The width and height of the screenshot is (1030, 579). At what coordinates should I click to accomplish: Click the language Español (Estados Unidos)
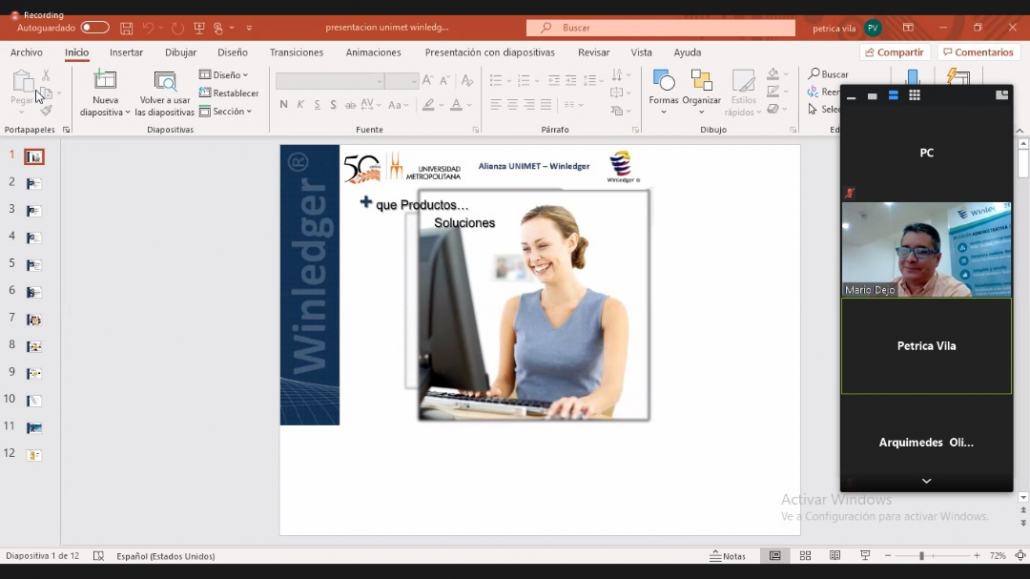point(166,556)
